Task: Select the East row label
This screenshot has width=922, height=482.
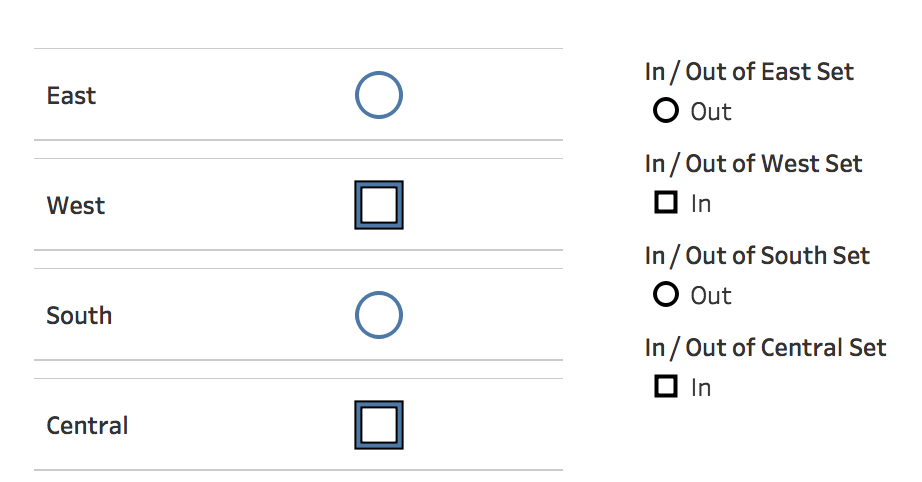Action: (71, 96)
